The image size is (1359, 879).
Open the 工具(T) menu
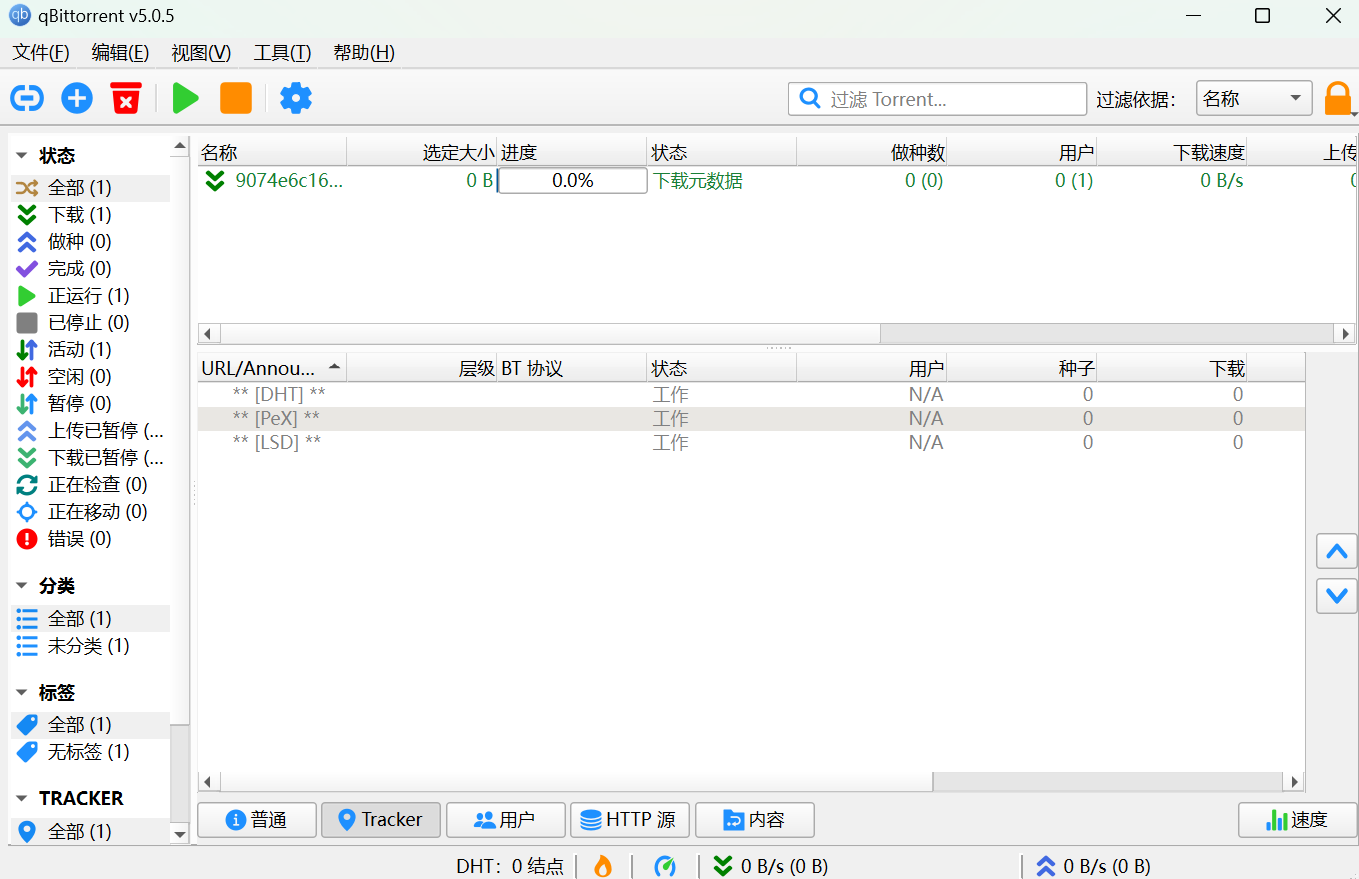[282, 53]
